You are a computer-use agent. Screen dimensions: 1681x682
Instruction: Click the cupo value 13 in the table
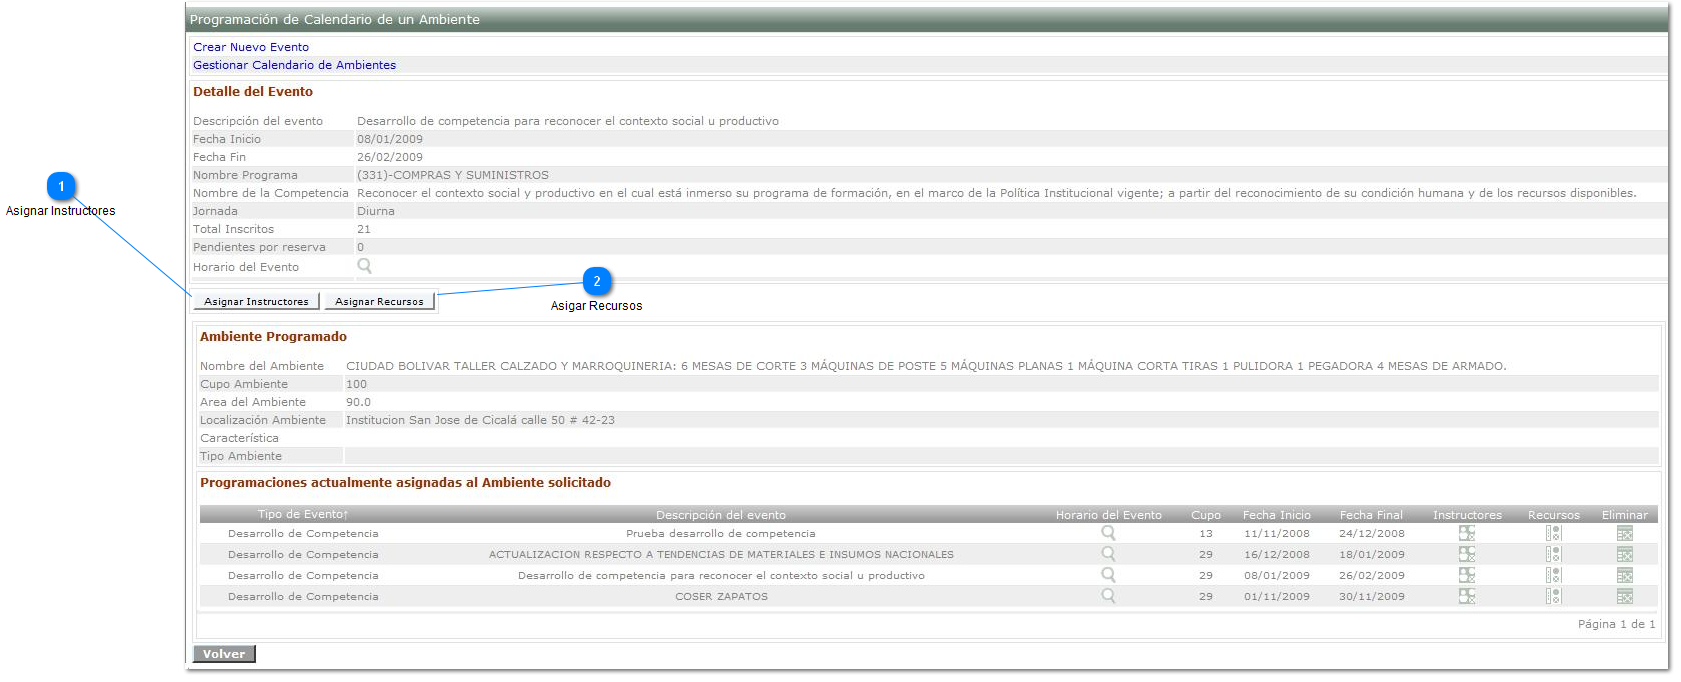click(x=1206, y=534)
